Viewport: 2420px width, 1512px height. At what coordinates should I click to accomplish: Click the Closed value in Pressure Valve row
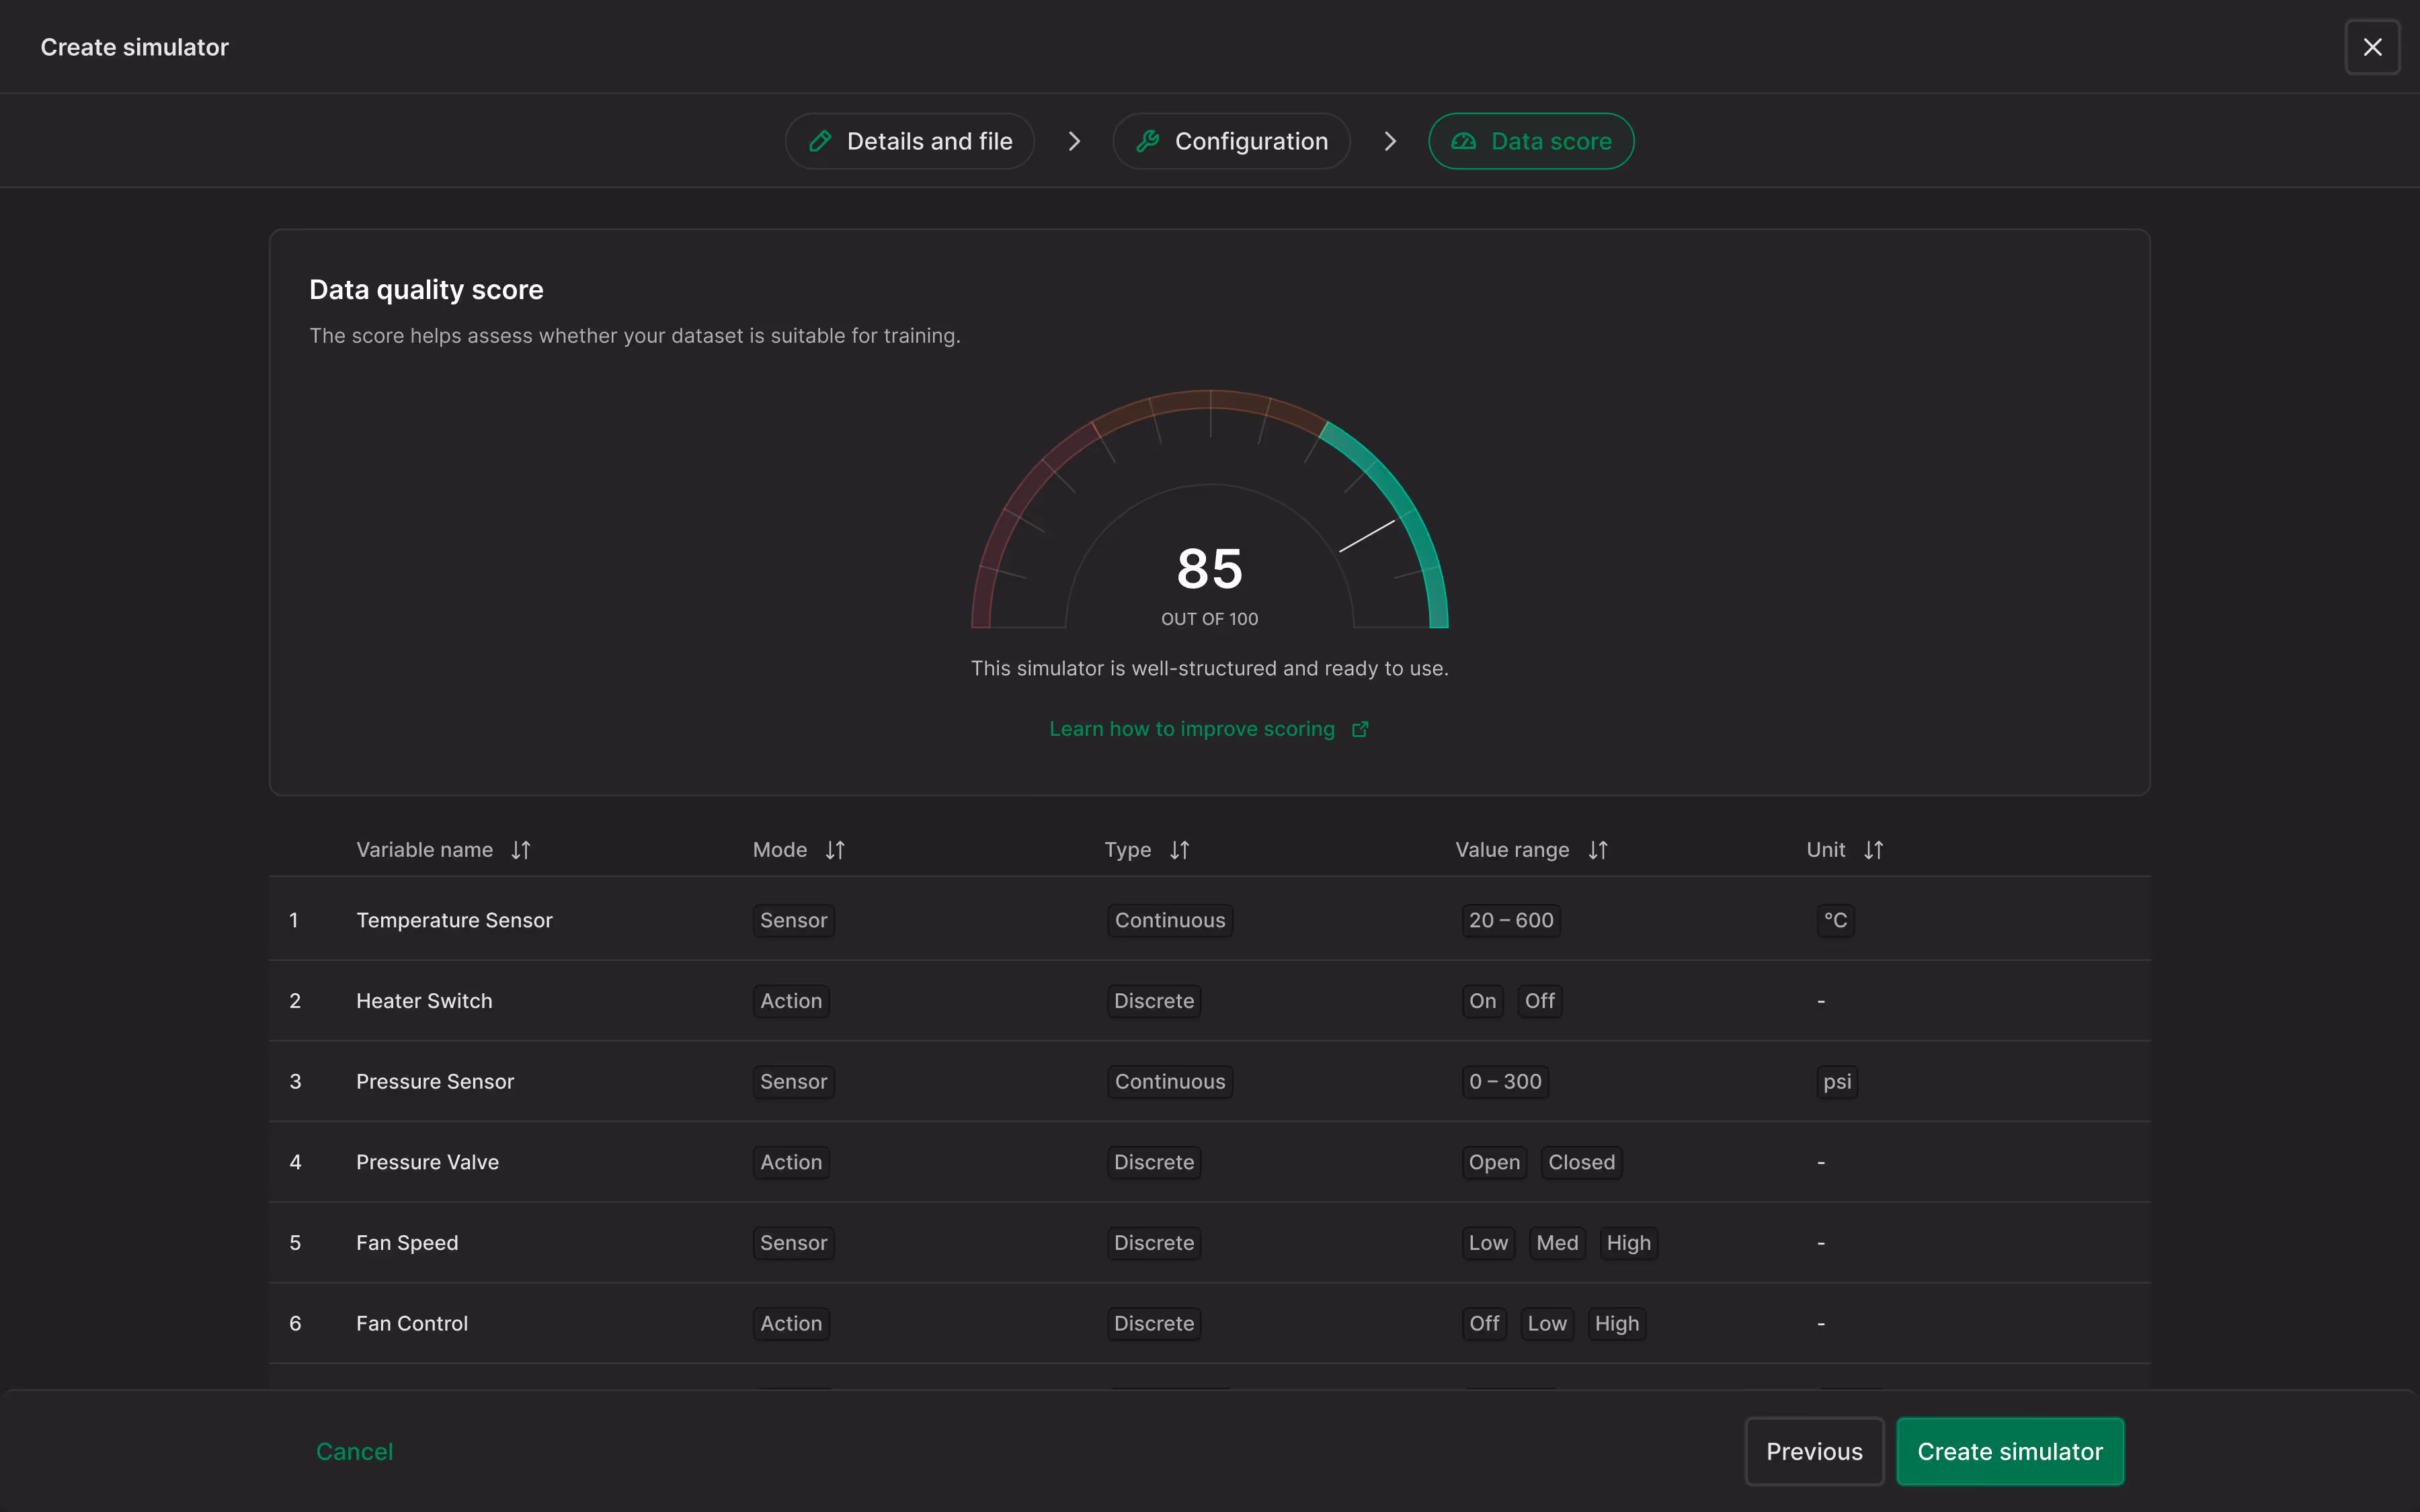click(1581, 1162)
